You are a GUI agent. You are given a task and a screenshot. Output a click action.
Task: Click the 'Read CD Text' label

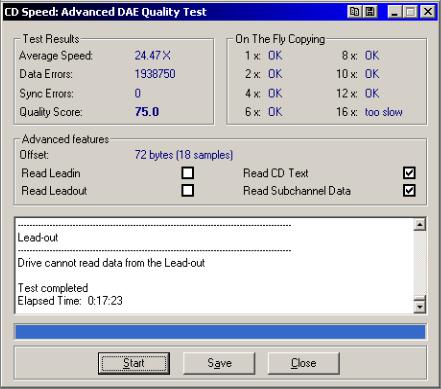tap(276, 173)
